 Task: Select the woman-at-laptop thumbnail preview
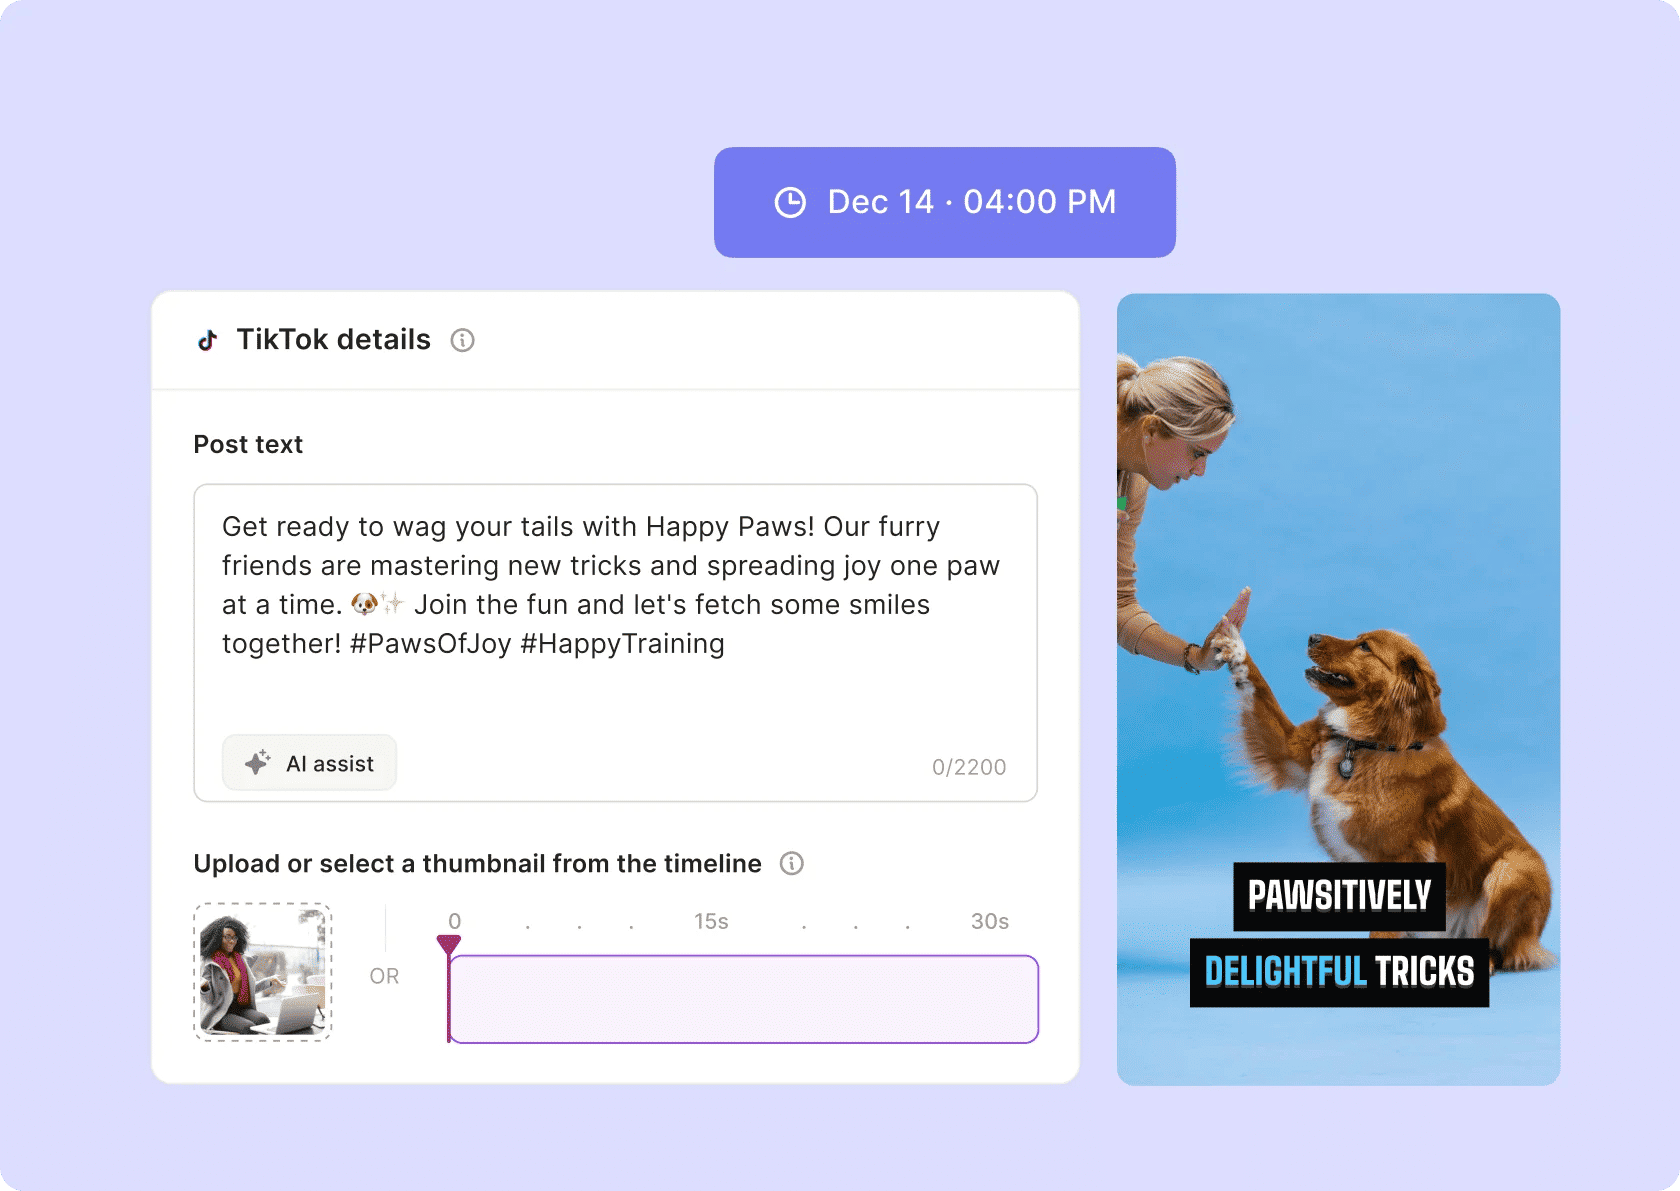coord(262,972)
